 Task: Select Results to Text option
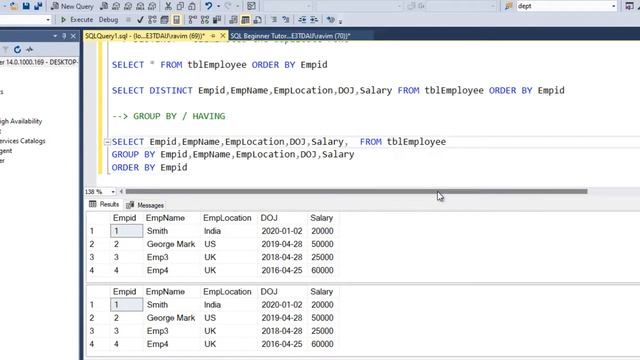tap(233, 20)
